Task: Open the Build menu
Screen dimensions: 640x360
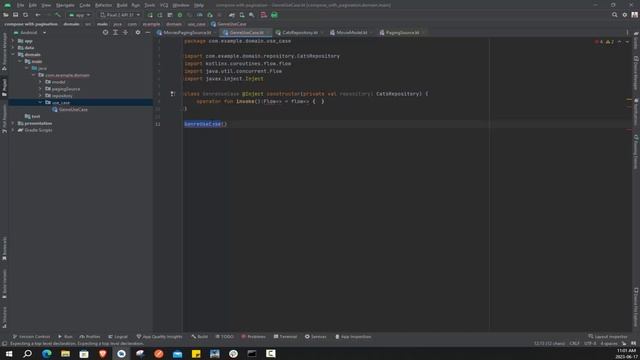Action: click(x=122, y=5)
